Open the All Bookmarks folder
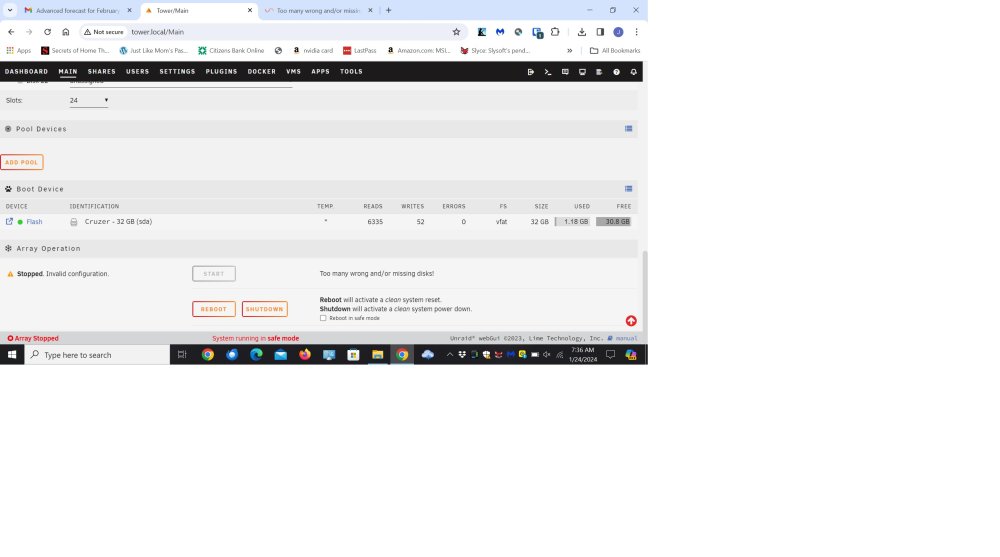1000x557 pixels. pyautogui.click(x=614, y=50)
